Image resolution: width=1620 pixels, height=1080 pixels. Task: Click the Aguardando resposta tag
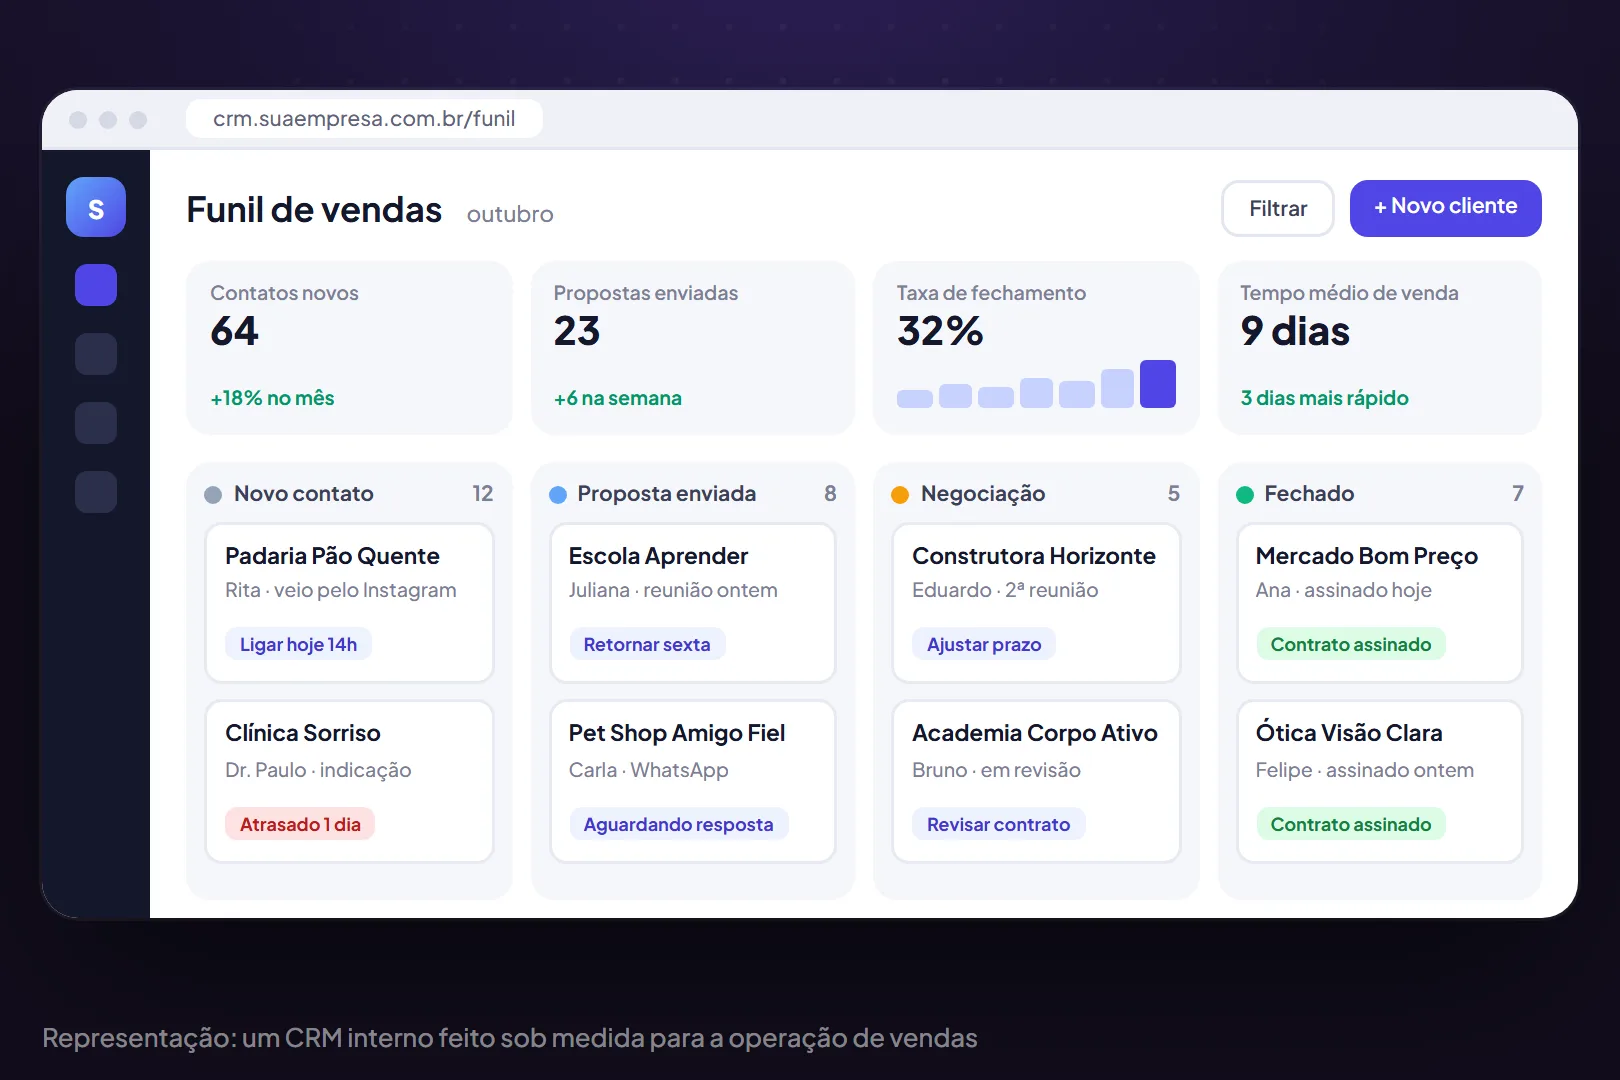678,824
